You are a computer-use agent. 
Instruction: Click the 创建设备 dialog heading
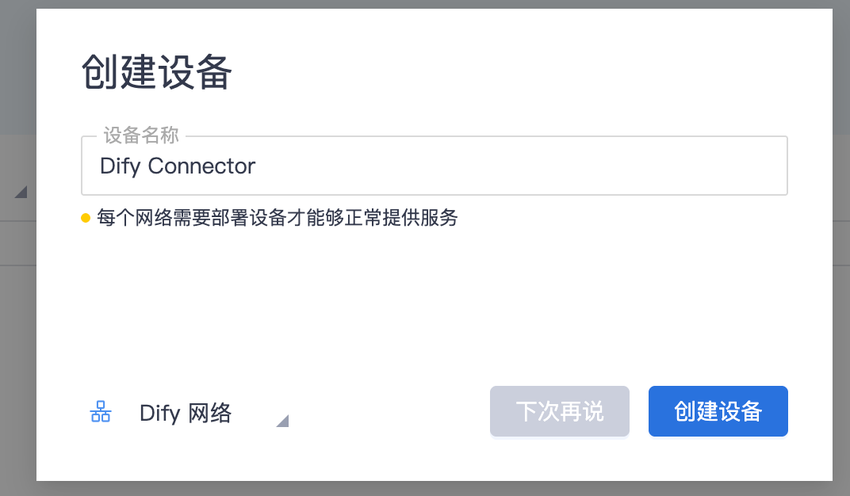click(x=157, y=74)
